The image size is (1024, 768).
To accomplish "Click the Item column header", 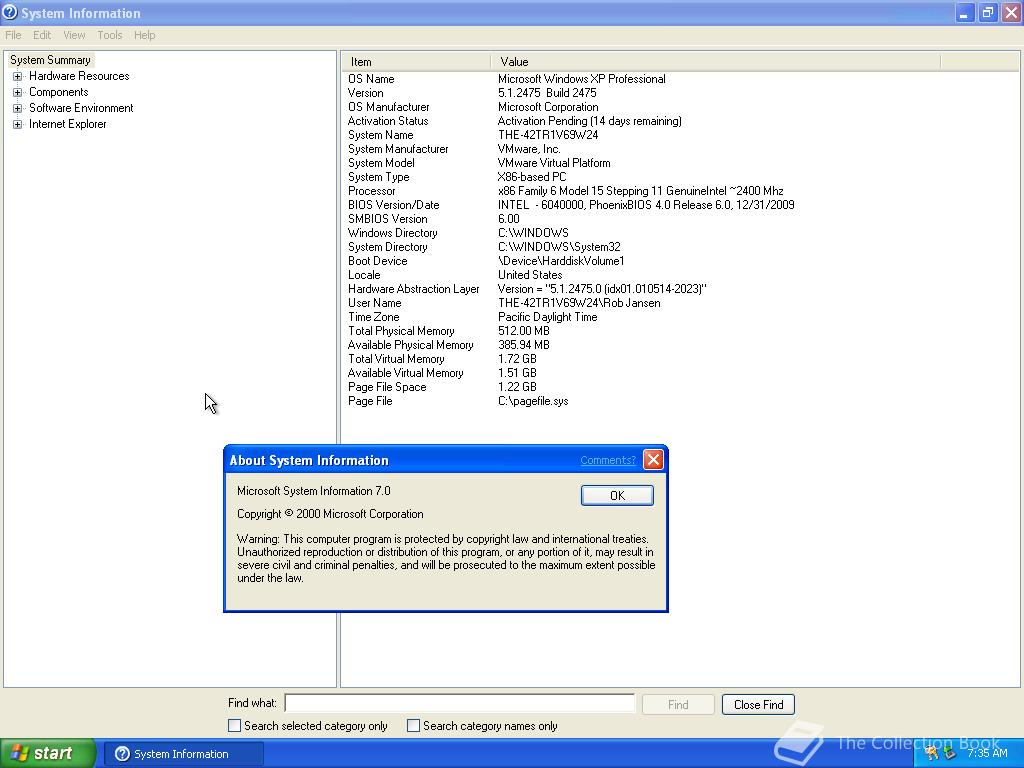I will click(x=416, y=62).
